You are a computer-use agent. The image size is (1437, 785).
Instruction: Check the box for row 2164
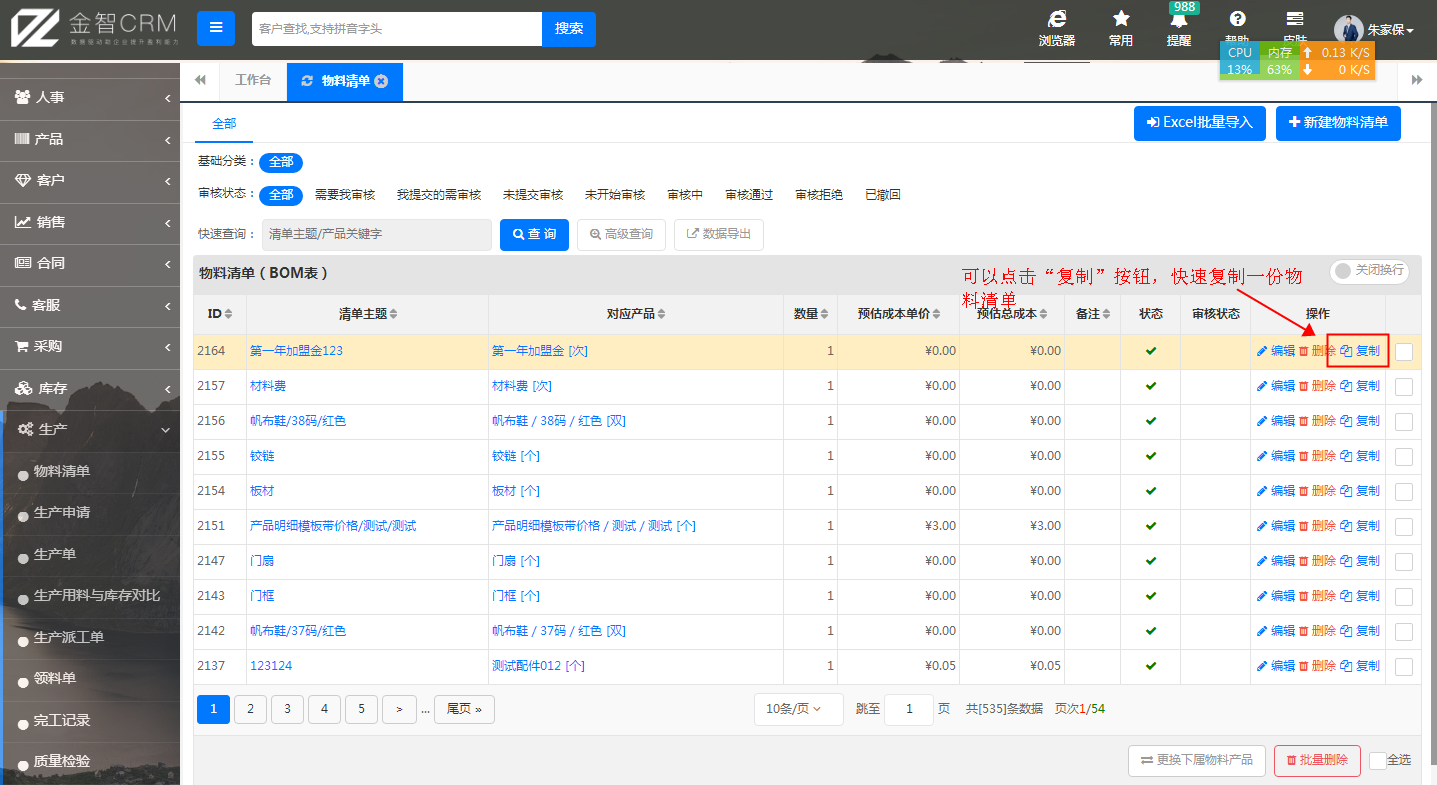click(x=1404, y=352)
